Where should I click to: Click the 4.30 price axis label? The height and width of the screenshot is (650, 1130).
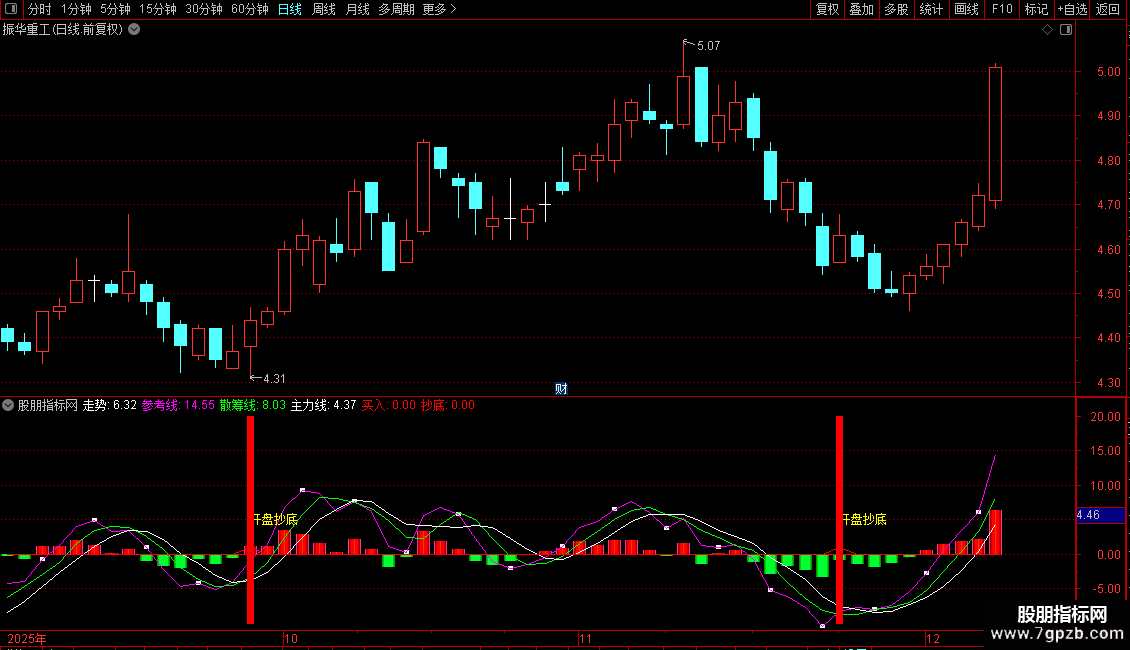click(x=1108, y=383)
